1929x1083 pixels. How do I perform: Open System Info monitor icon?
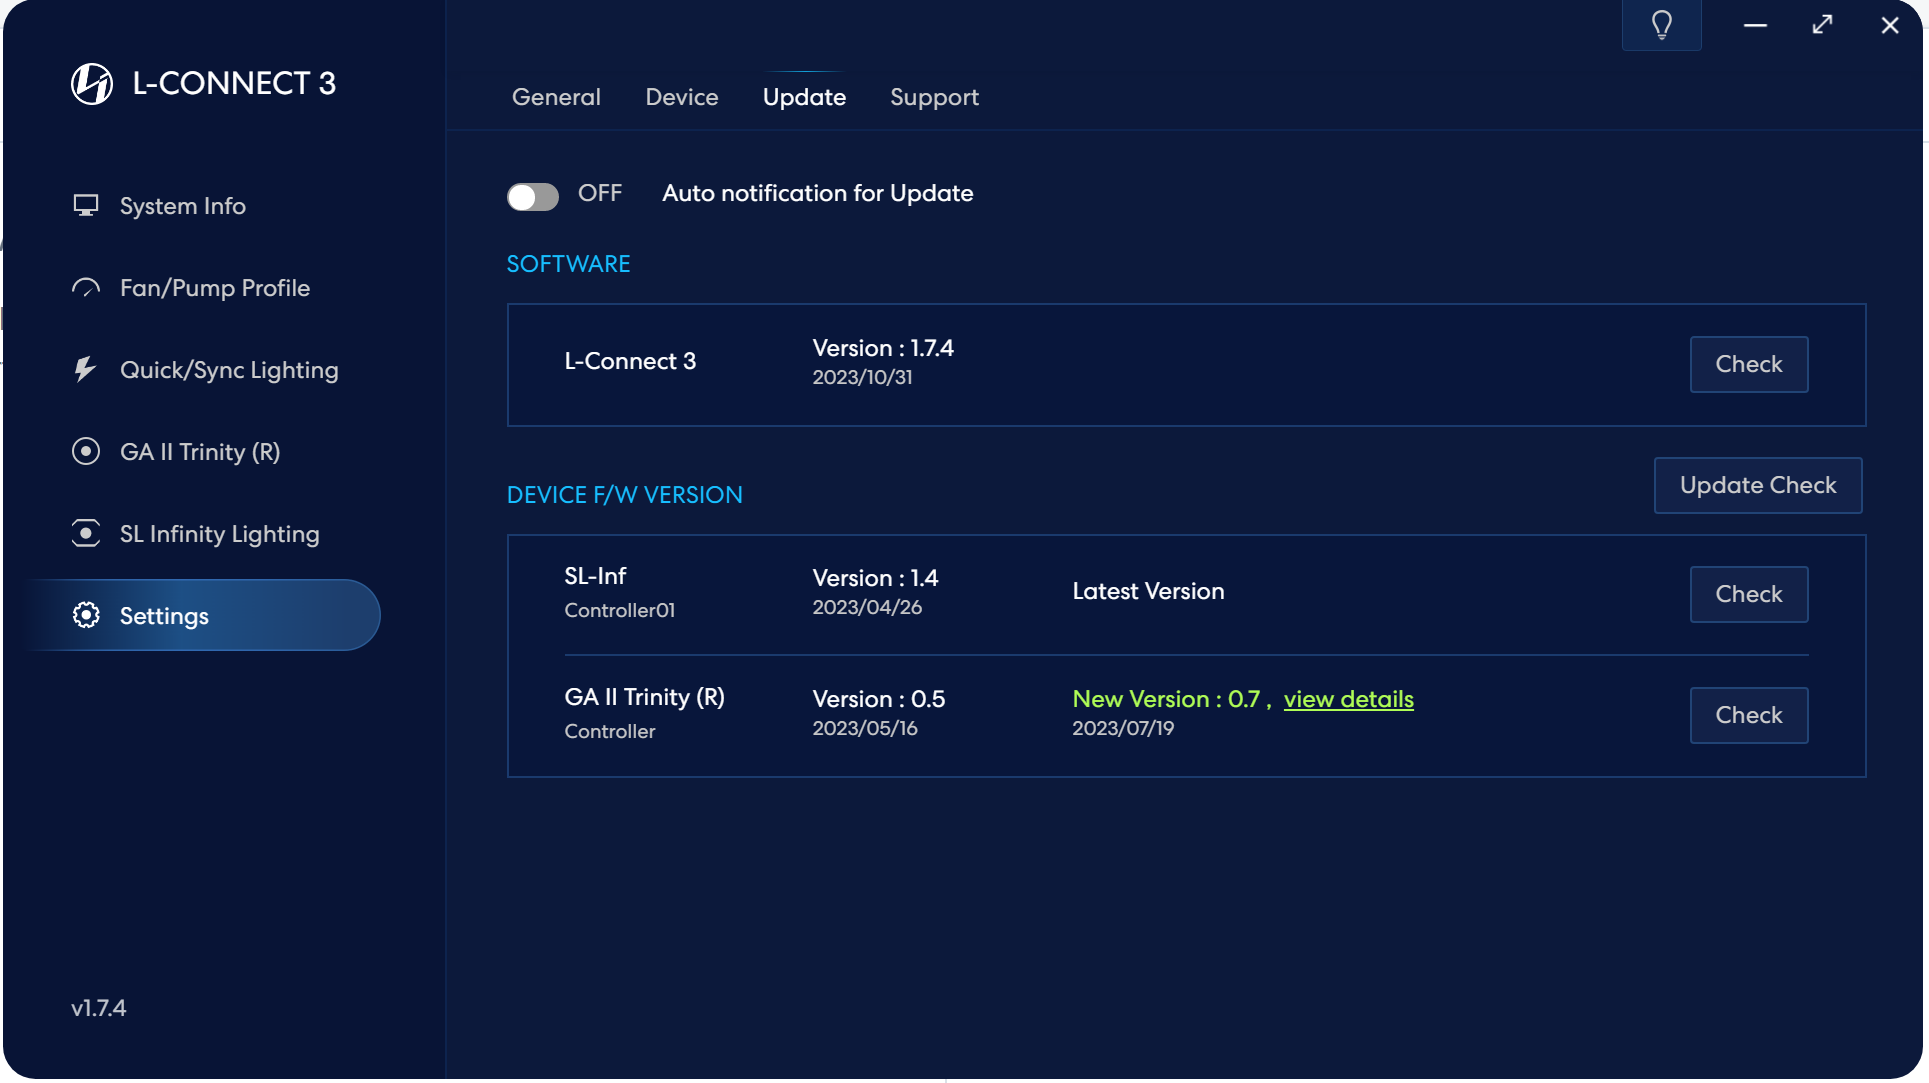pyautogui.click(x=86, y=205)
